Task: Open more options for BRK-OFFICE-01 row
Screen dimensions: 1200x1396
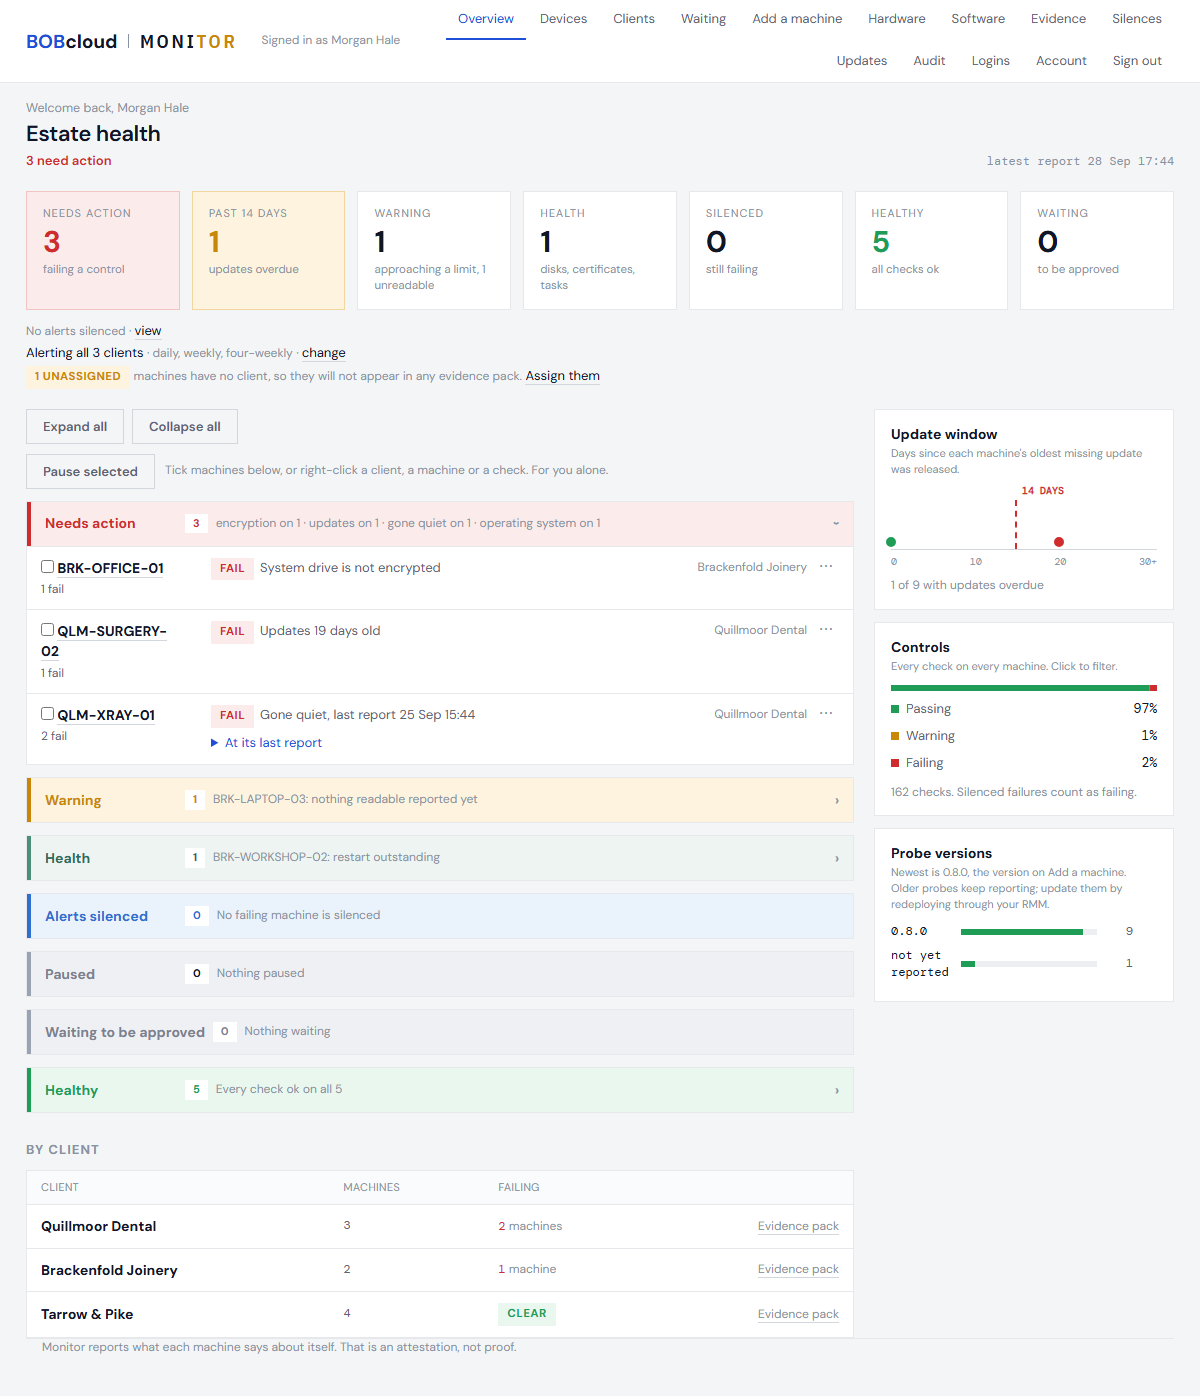Action: pos(826,566)
